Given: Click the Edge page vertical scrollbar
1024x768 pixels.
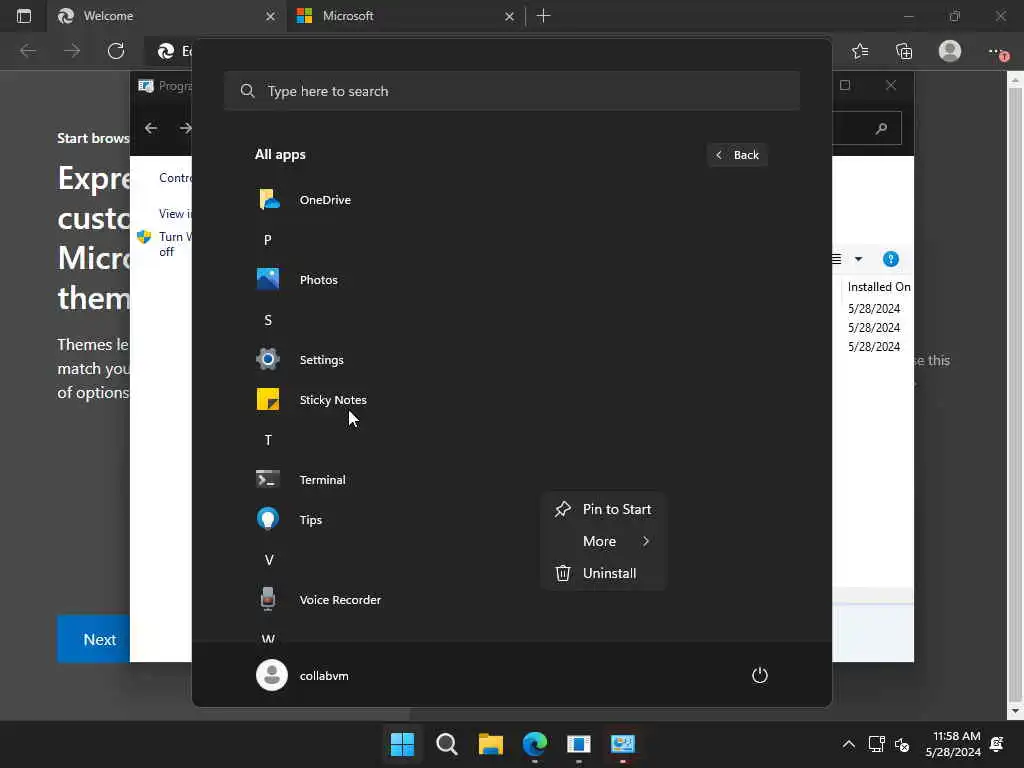Looking at the screenshot, I should click(x=1015, y=396).
